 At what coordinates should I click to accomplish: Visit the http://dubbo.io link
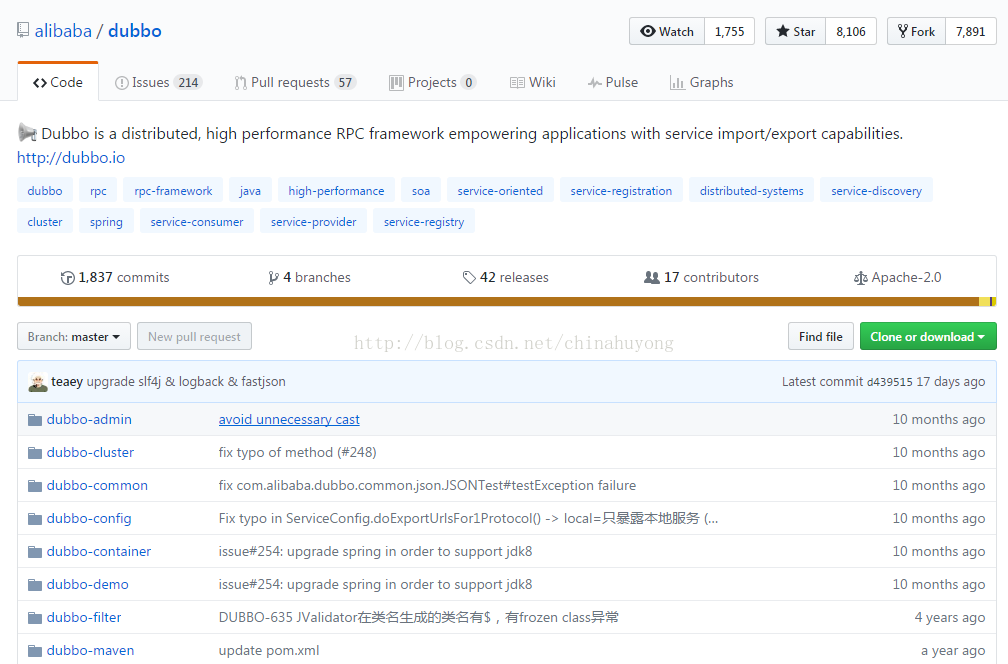[x=71, y=157]
